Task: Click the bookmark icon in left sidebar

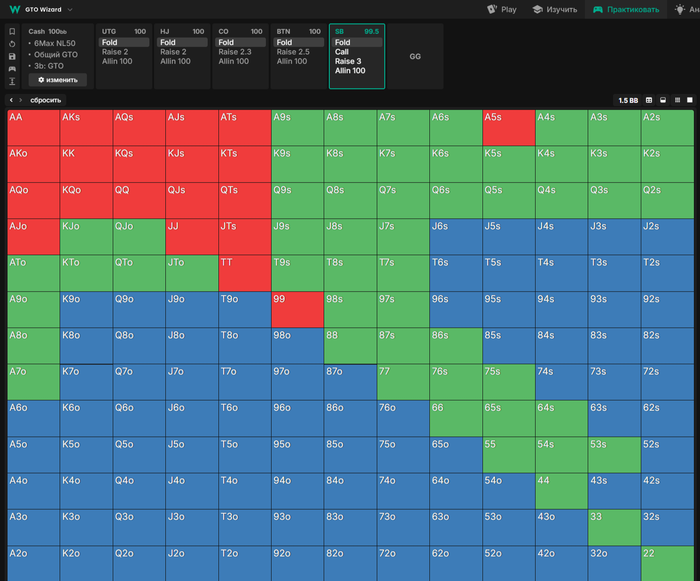Action: (12, 31)
